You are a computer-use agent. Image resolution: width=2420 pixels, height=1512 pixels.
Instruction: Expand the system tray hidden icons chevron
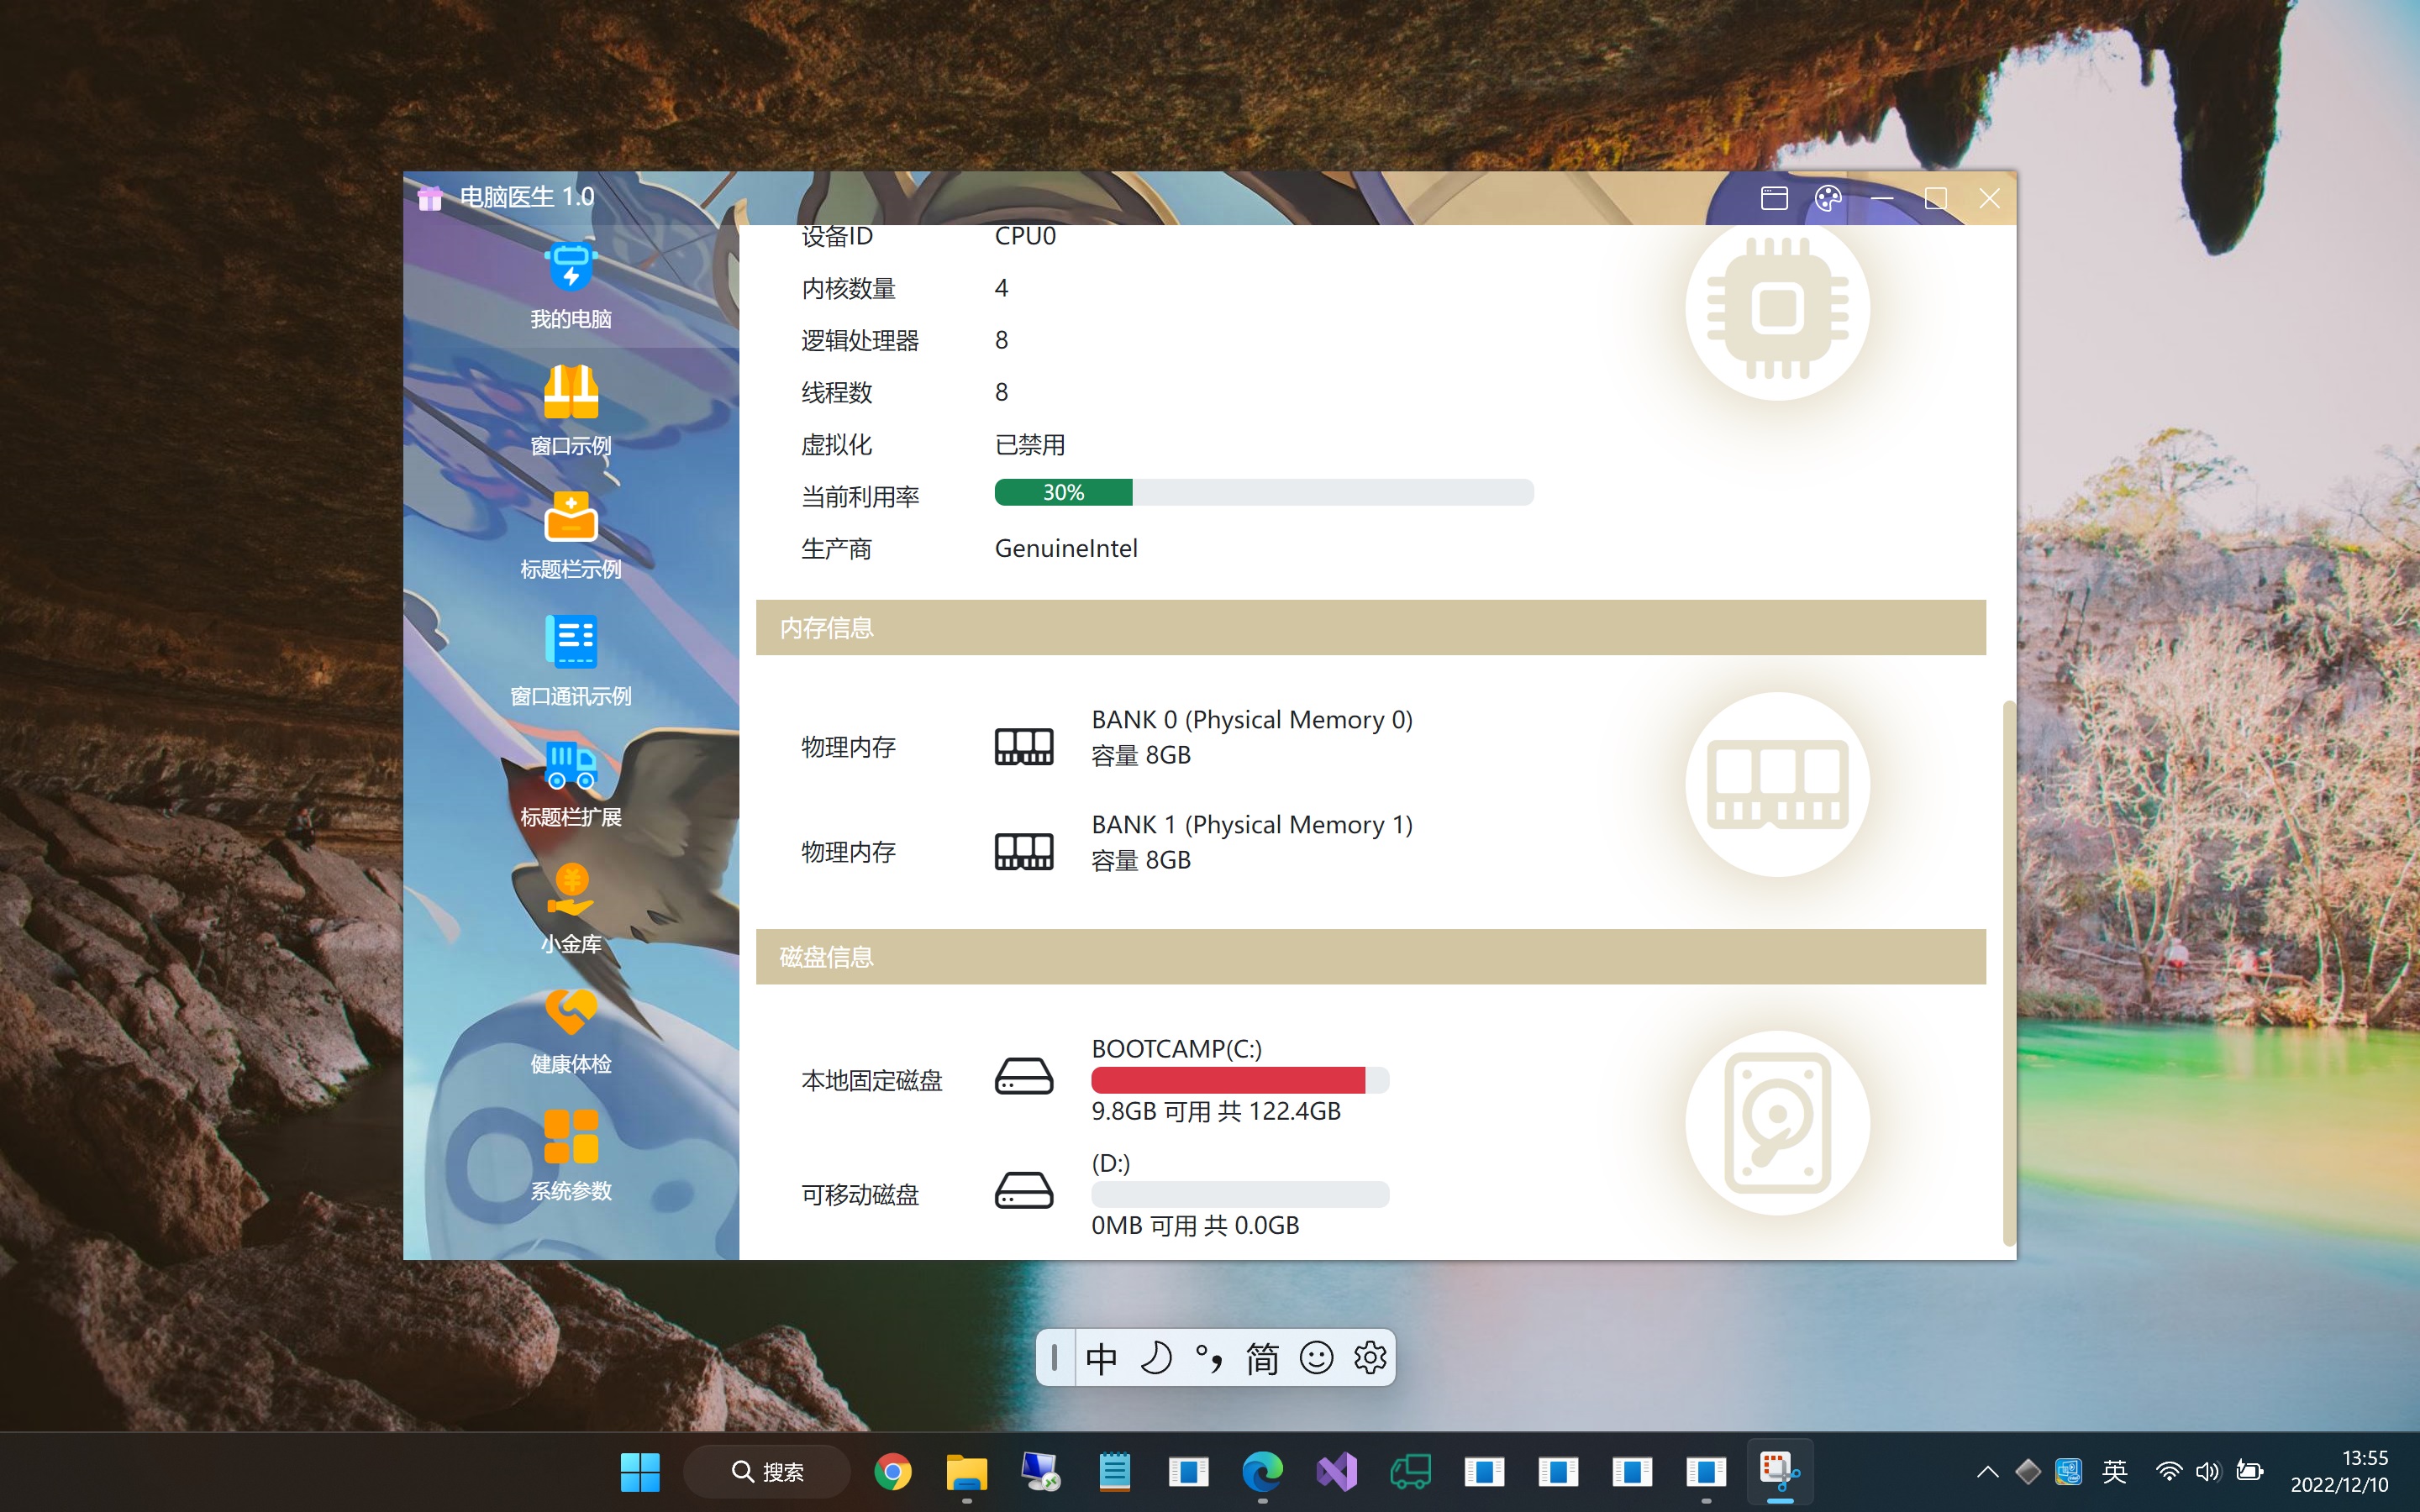pos(1987,1472)
